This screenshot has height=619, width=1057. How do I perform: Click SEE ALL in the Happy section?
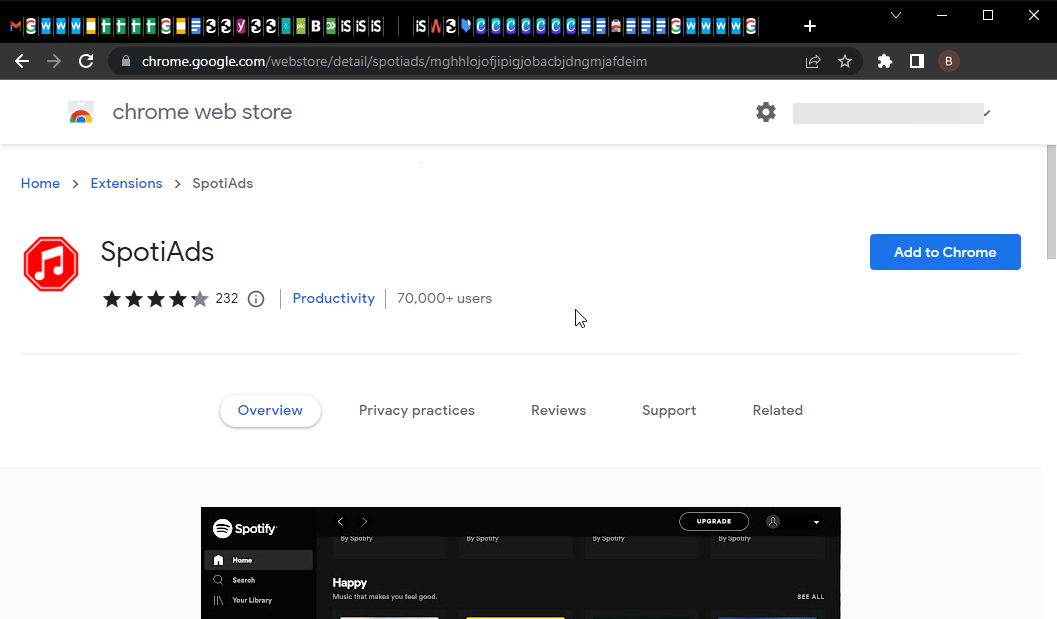810,597
